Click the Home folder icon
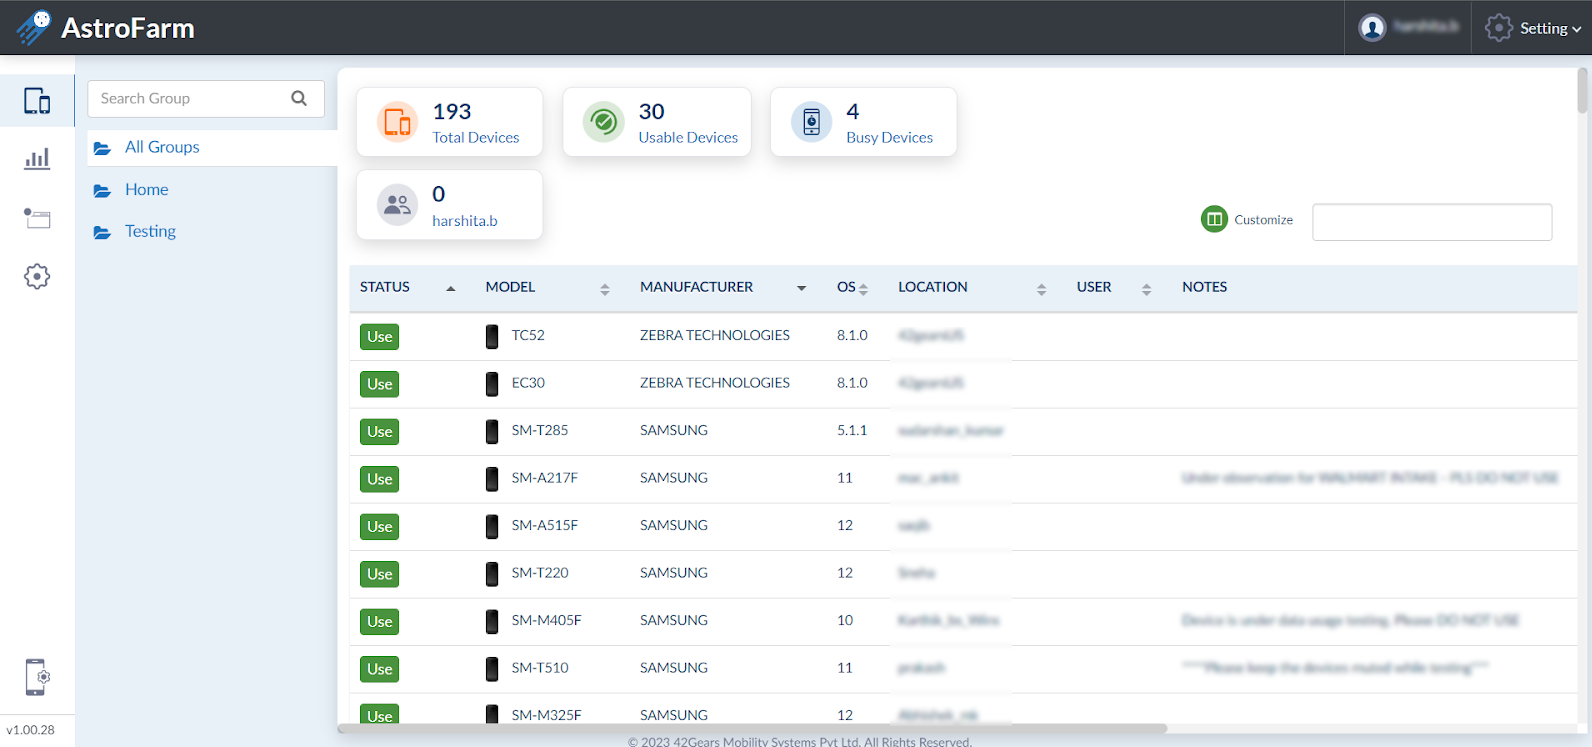 (102, 190)
